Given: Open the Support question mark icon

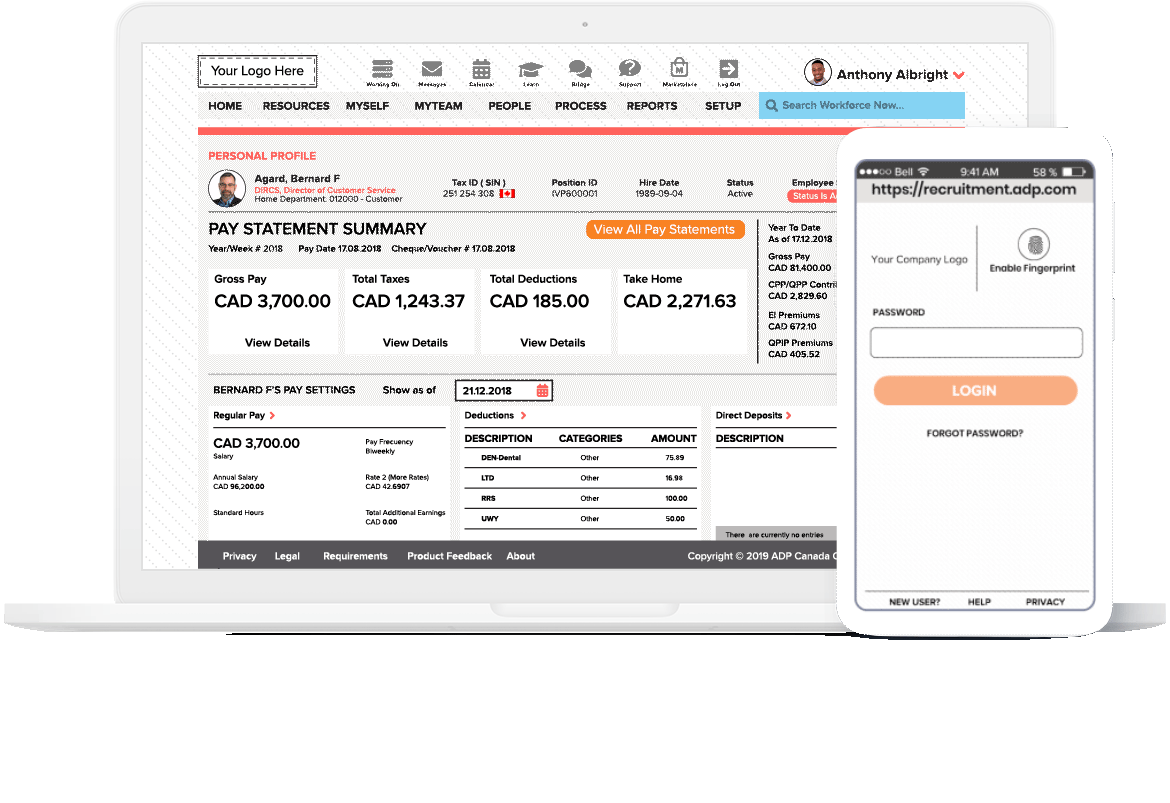Looking at the screenshot, I should 629,69.
